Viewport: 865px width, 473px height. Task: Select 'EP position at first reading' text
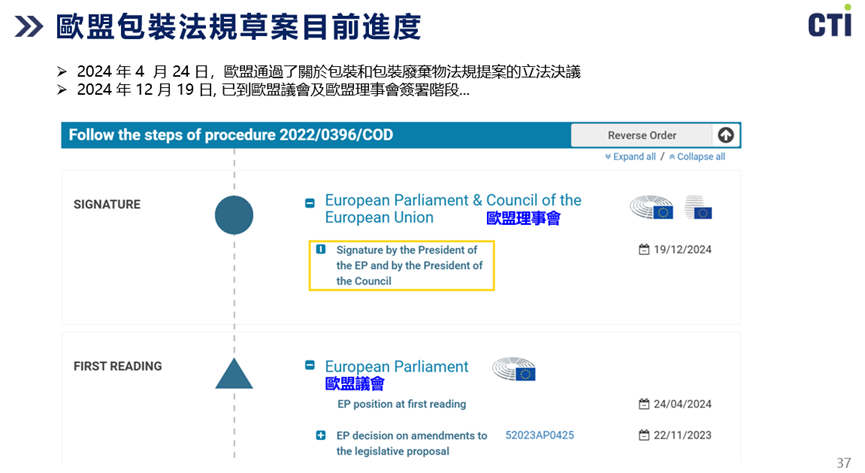[x=402, y=404]
